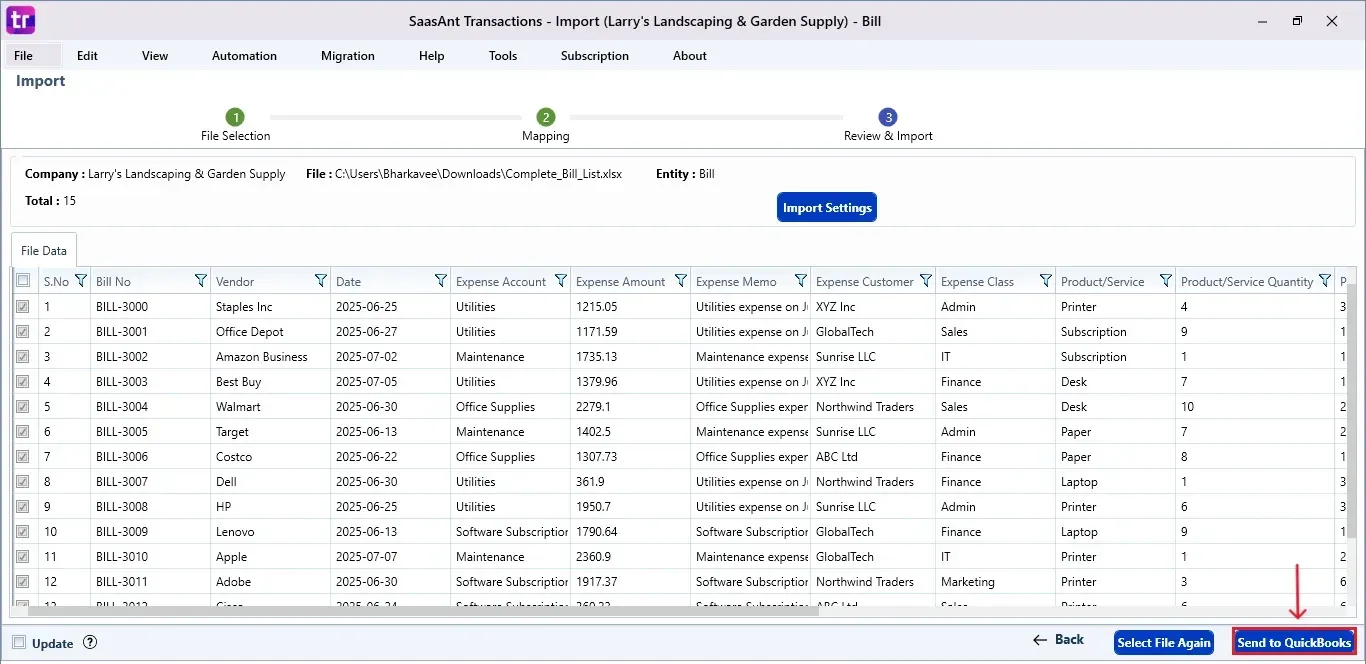Open the Expense Class column filter
The image size is (1366, 664).
[1046, 281]
